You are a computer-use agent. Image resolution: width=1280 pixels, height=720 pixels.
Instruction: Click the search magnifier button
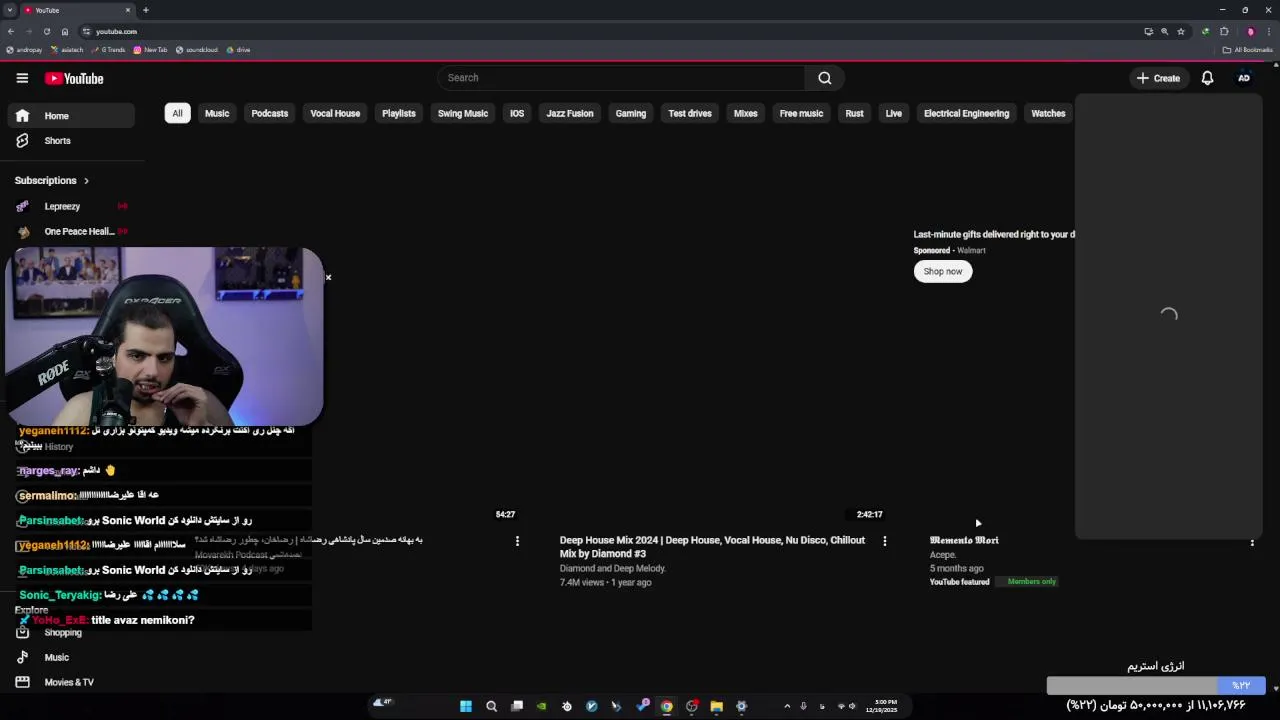click(x=824, y=78)
